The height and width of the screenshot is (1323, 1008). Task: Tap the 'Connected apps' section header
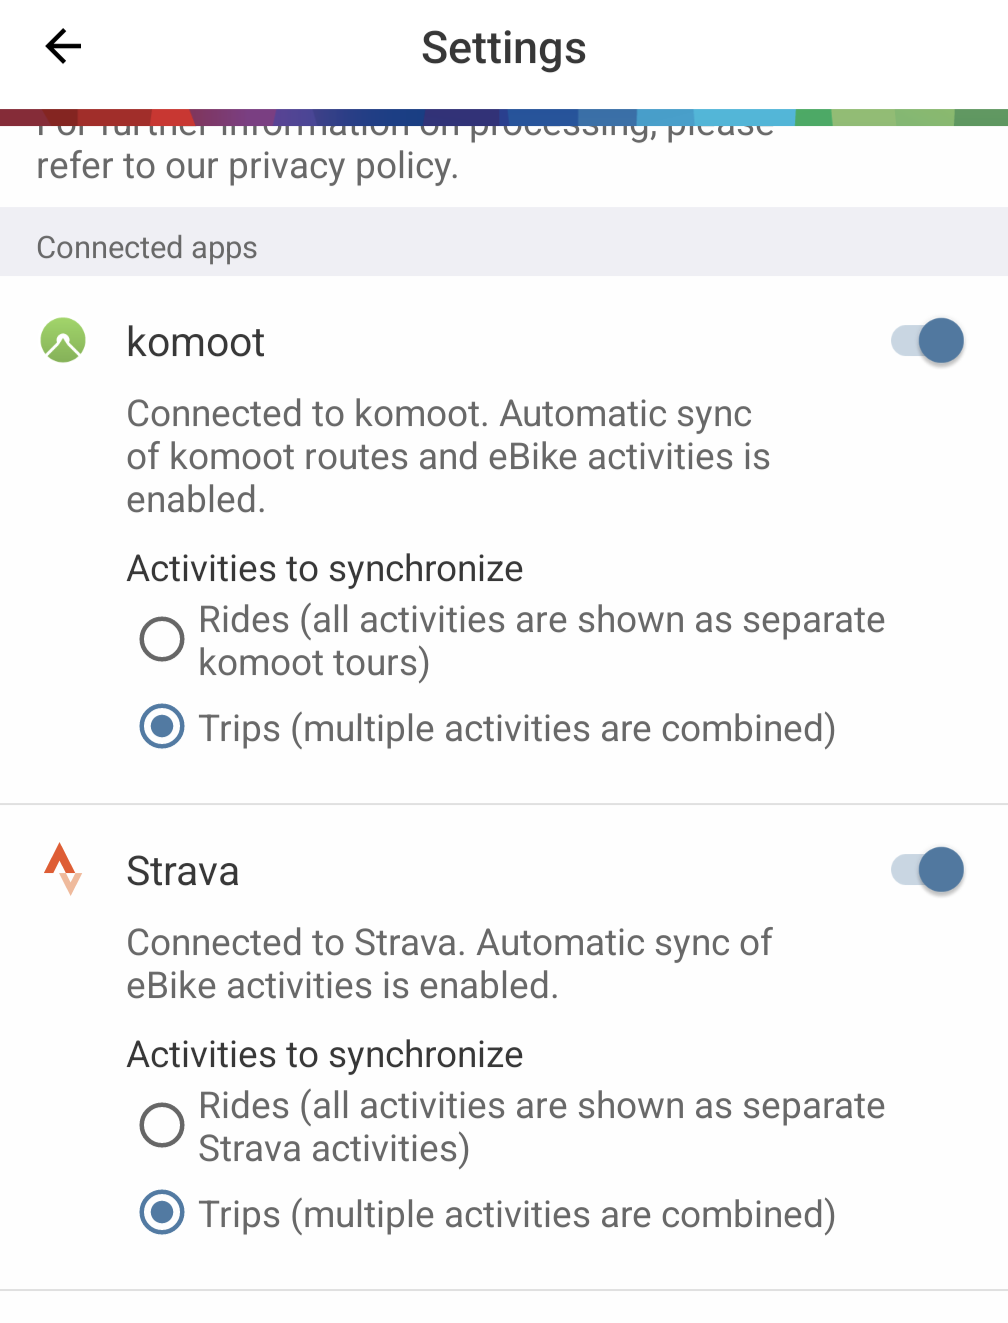click(x=147, y=248)
